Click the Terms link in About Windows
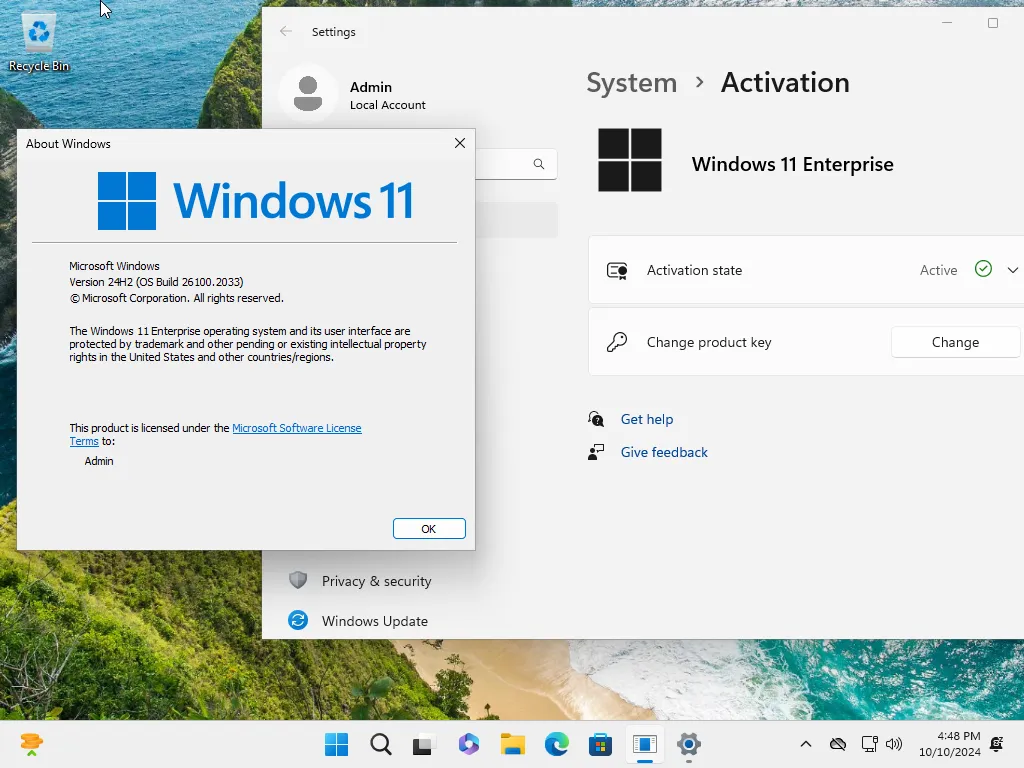 (84, 441)
